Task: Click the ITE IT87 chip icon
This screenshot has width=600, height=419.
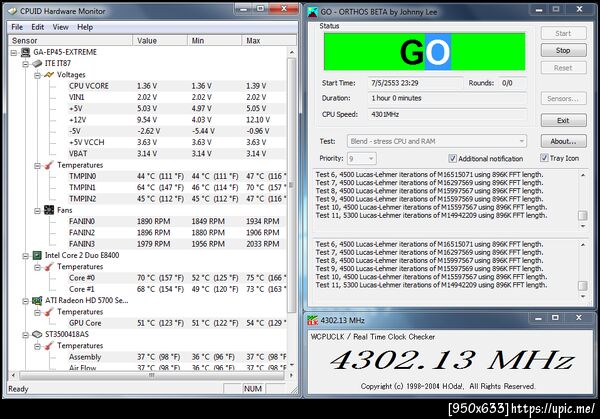Action: pyautogui.click(x=37, y=64)
